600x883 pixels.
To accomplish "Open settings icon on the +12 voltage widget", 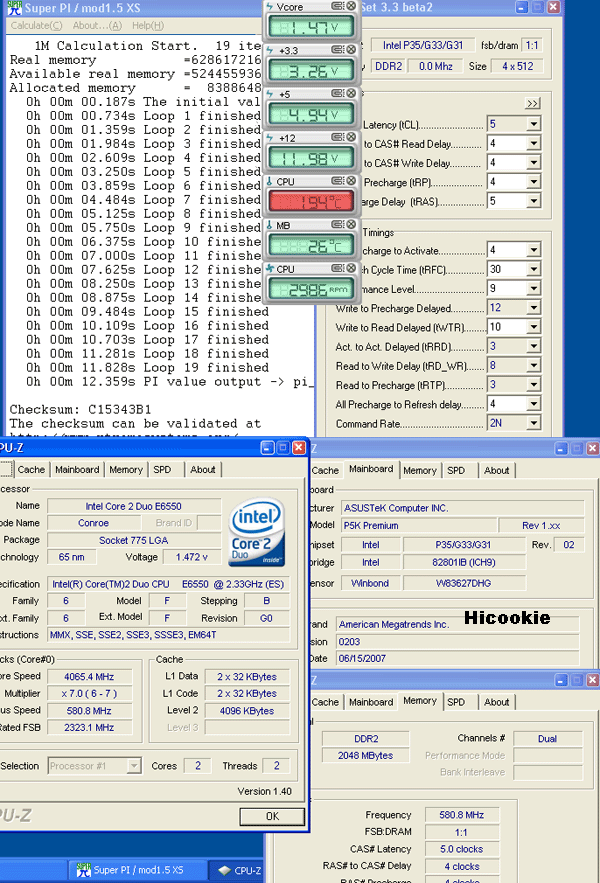I will point(336,137).
